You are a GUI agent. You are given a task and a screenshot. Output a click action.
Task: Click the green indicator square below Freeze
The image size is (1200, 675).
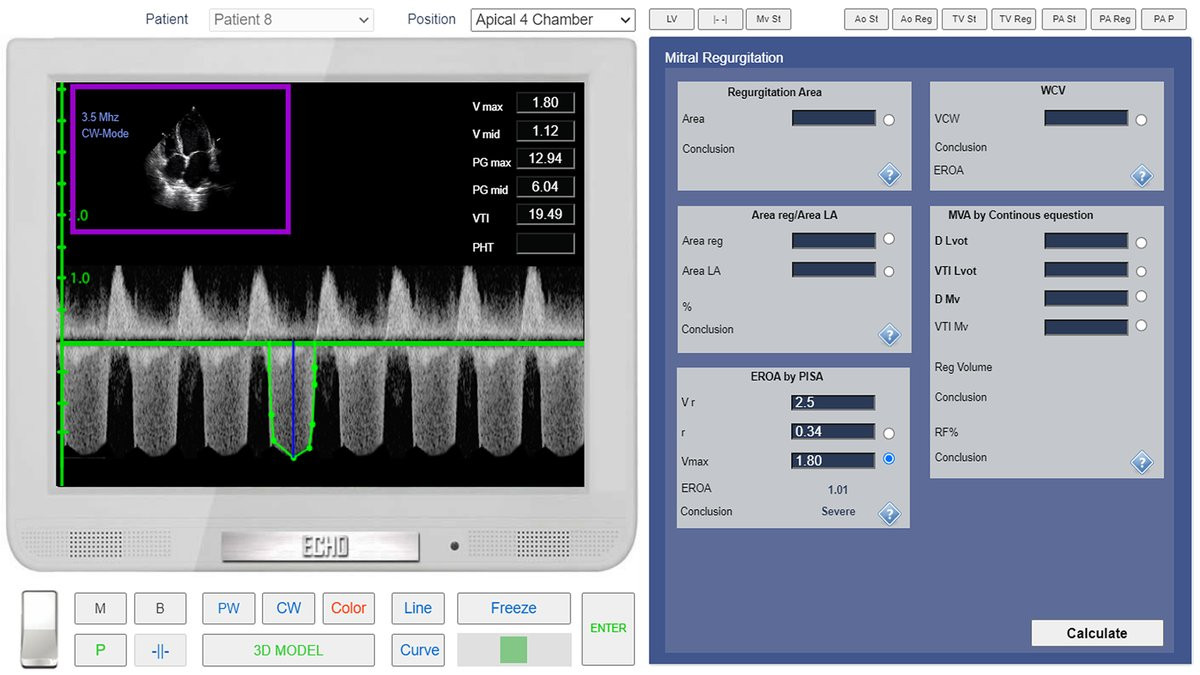pos(513,649)
